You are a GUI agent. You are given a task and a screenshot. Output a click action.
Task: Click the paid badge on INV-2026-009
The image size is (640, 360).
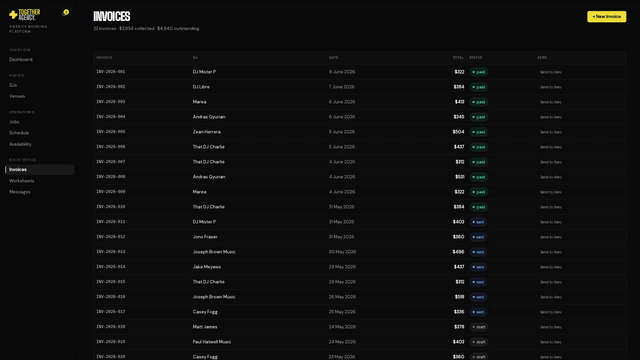pyautogui.click(x=478, y=192)
